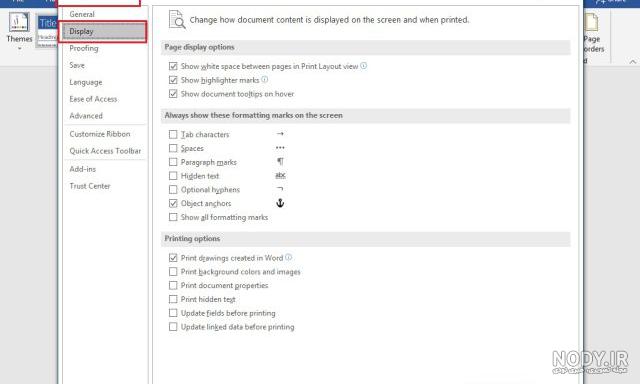640x384 pixels.
Task: Collapse the ribbon using the chevron arrow
Action: [x=633, y=62]
